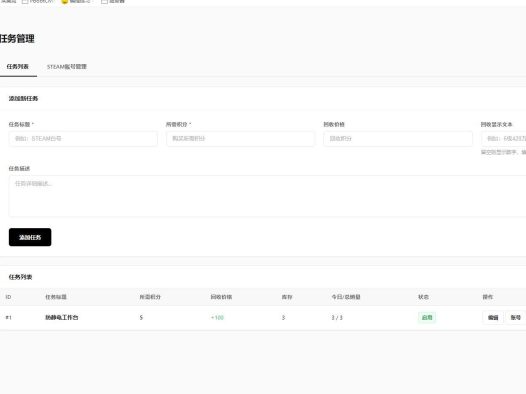
Task: Open 账号 for task #1
Action: pos(516,318)
